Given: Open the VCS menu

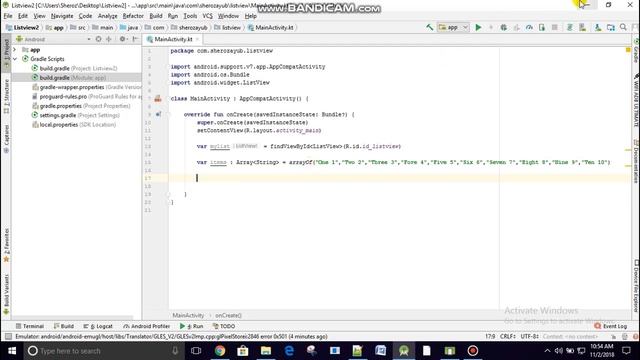Looking at the screenshot, I should (x=207, y=16).
